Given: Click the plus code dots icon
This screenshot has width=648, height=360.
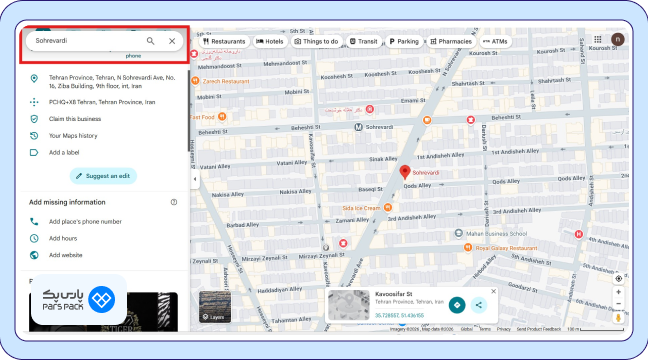Looking at the screenshot, I should click(34, 102).
